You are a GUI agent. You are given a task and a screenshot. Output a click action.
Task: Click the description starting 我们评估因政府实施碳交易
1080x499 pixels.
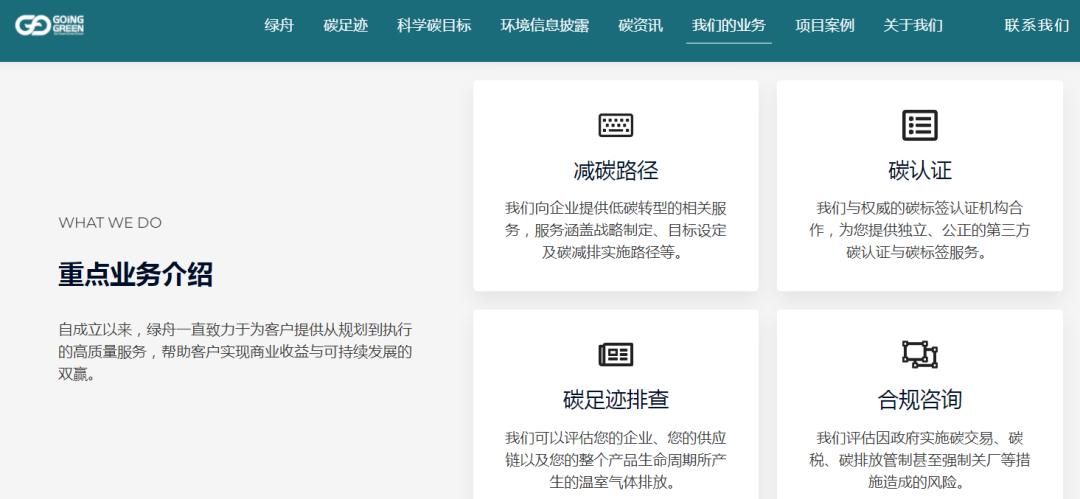[920, 460]
